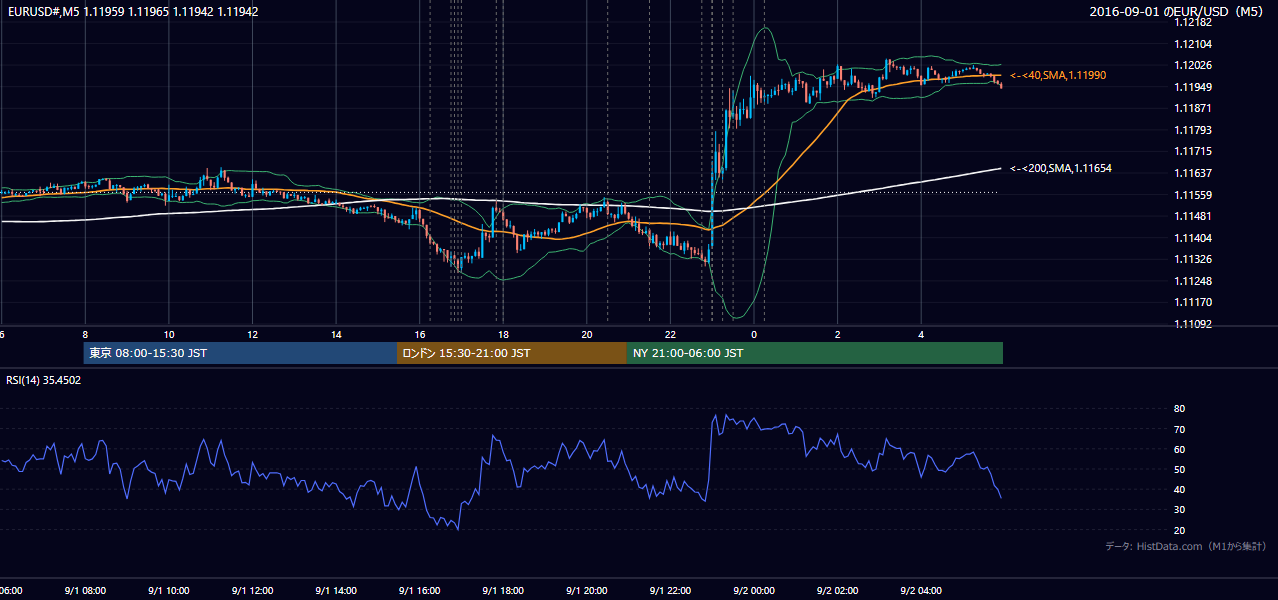The height and width of the screenshot is (600, 1278).
Task: Click hour 18 on the upper chart axis
Action: 503,334
